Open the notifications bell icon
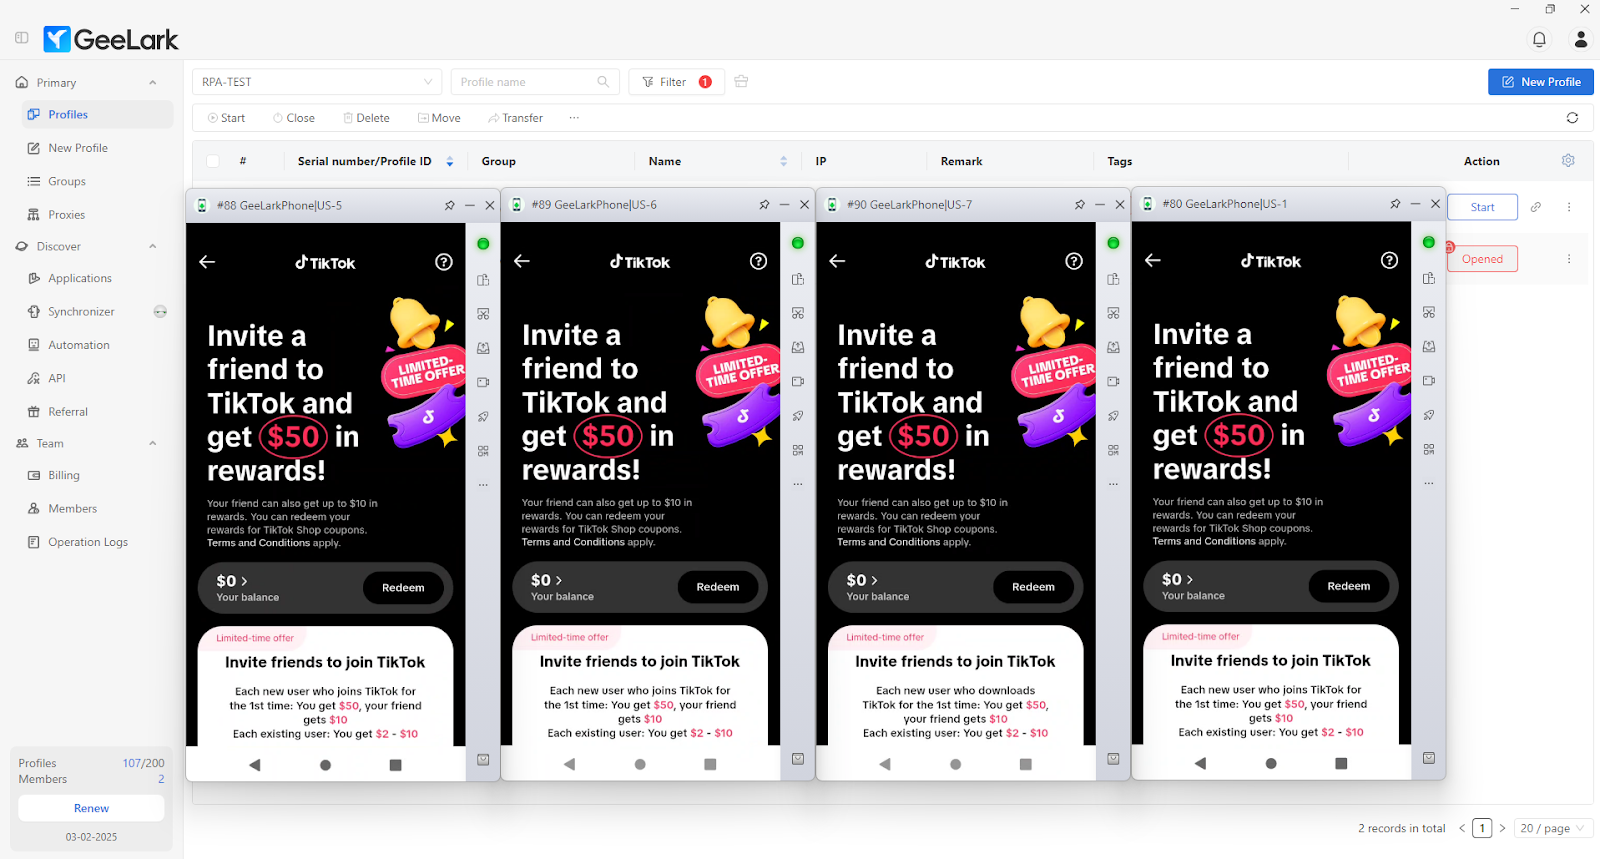1600x859 pixels. tap(1539, 39)
